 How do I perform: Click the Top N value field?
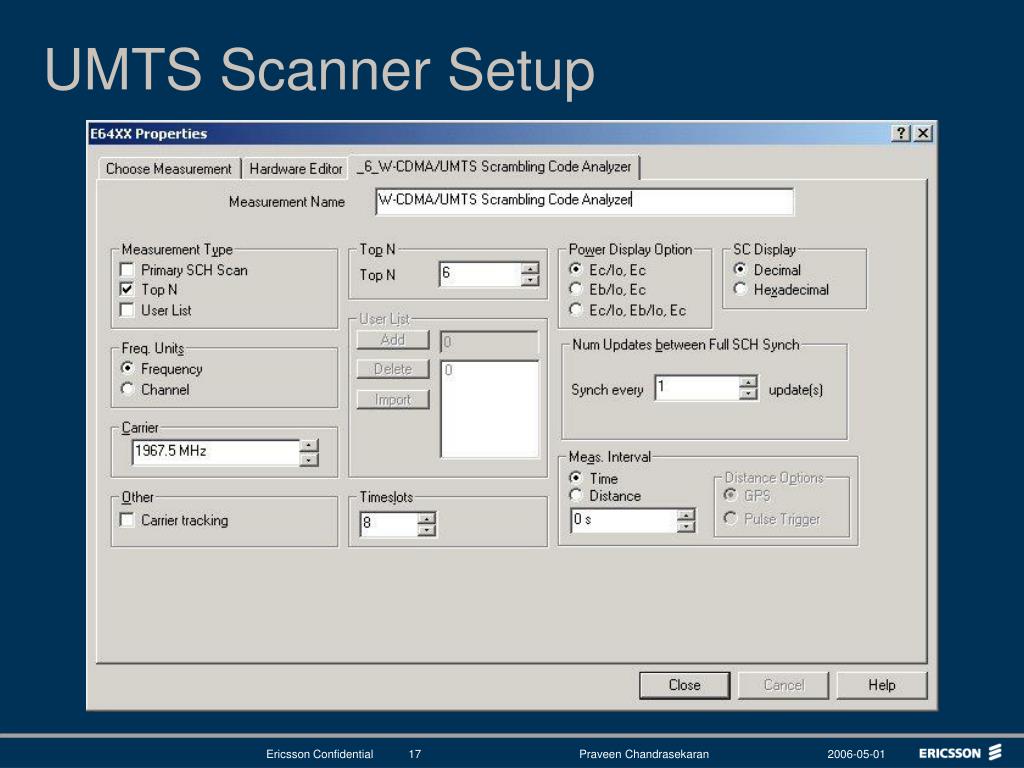point(480,274)
